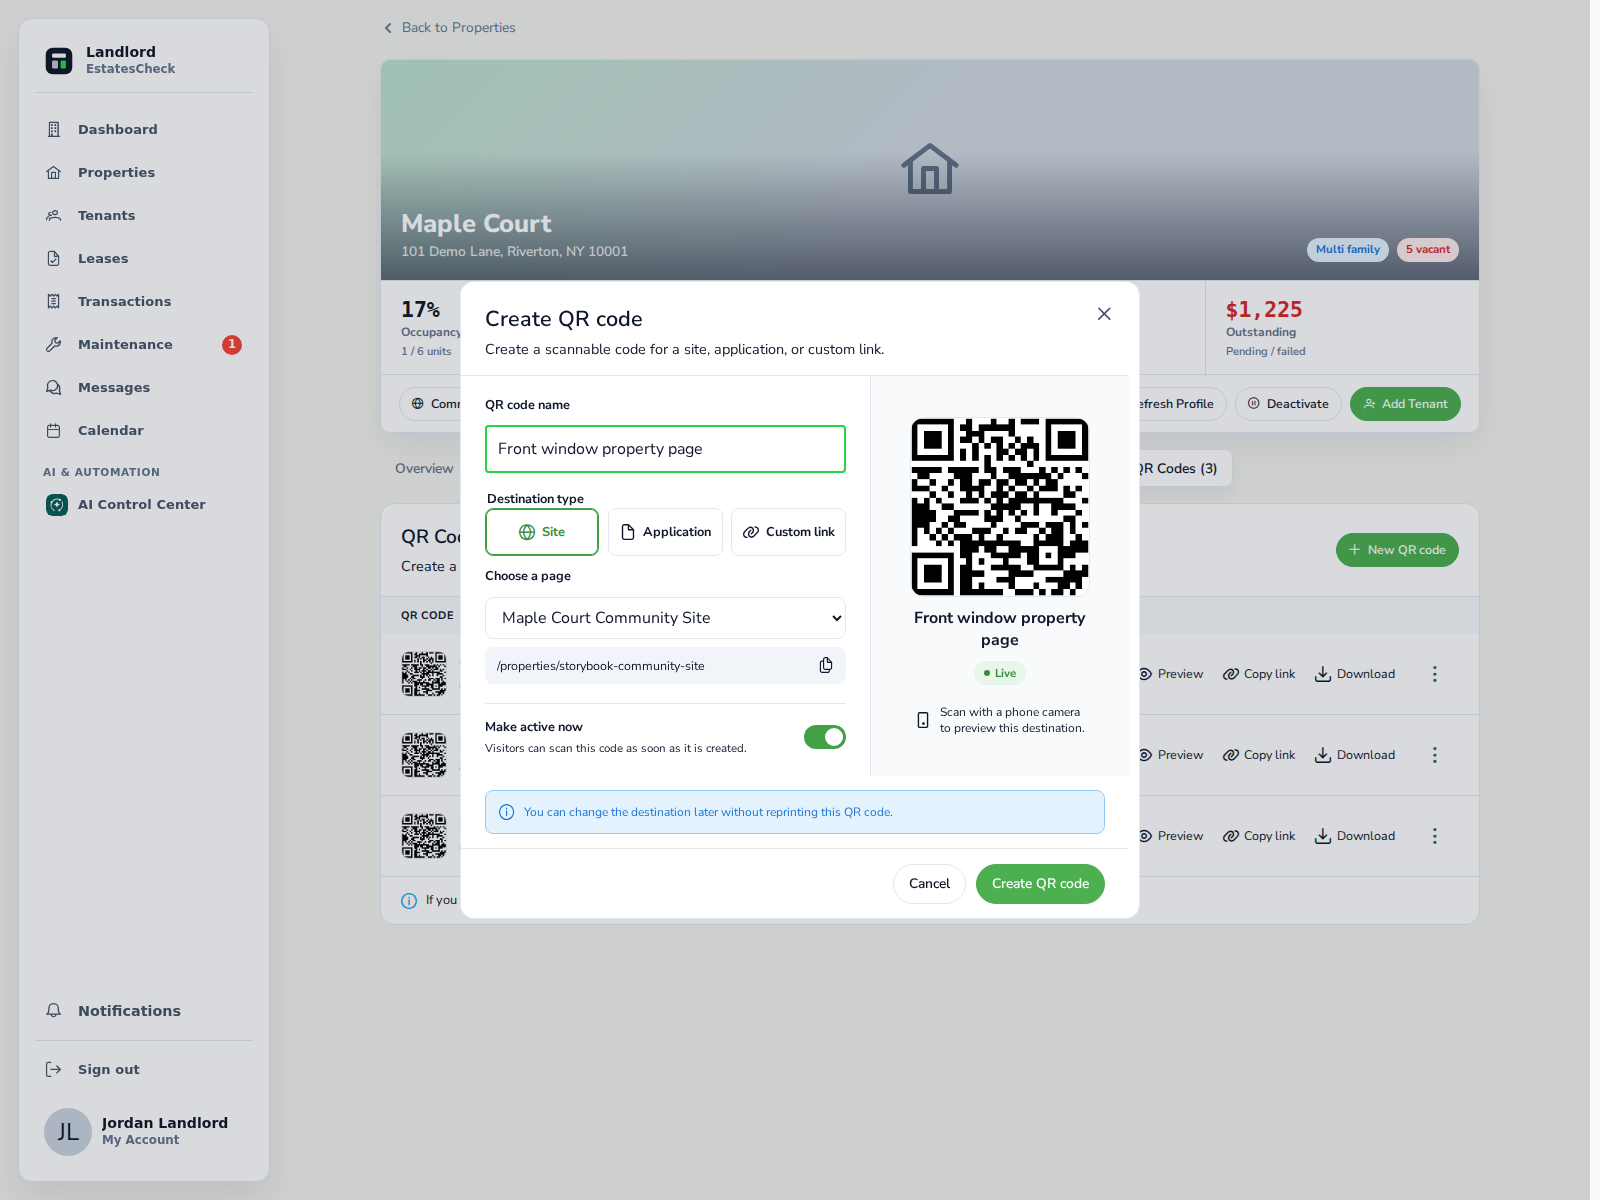The image size is (1600, 1200).
Task: Preview the first QR code row
Action: click(x=1171, y=674)
